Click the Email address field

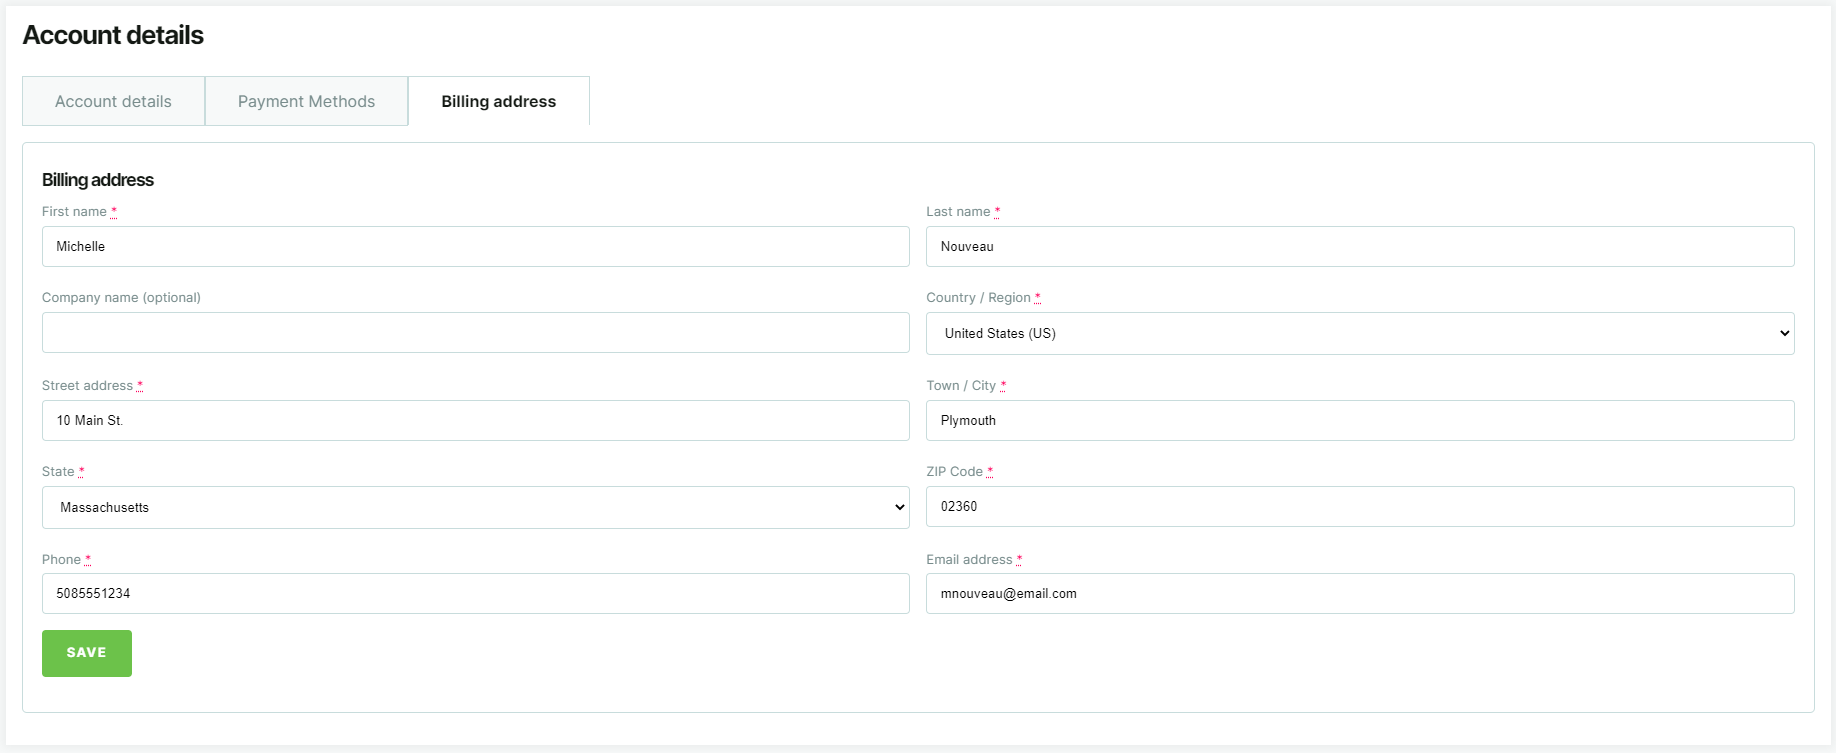pos(1360,593)
